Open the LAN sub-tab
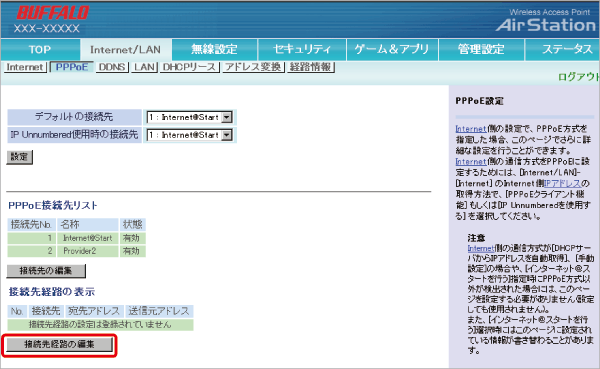 144,67
